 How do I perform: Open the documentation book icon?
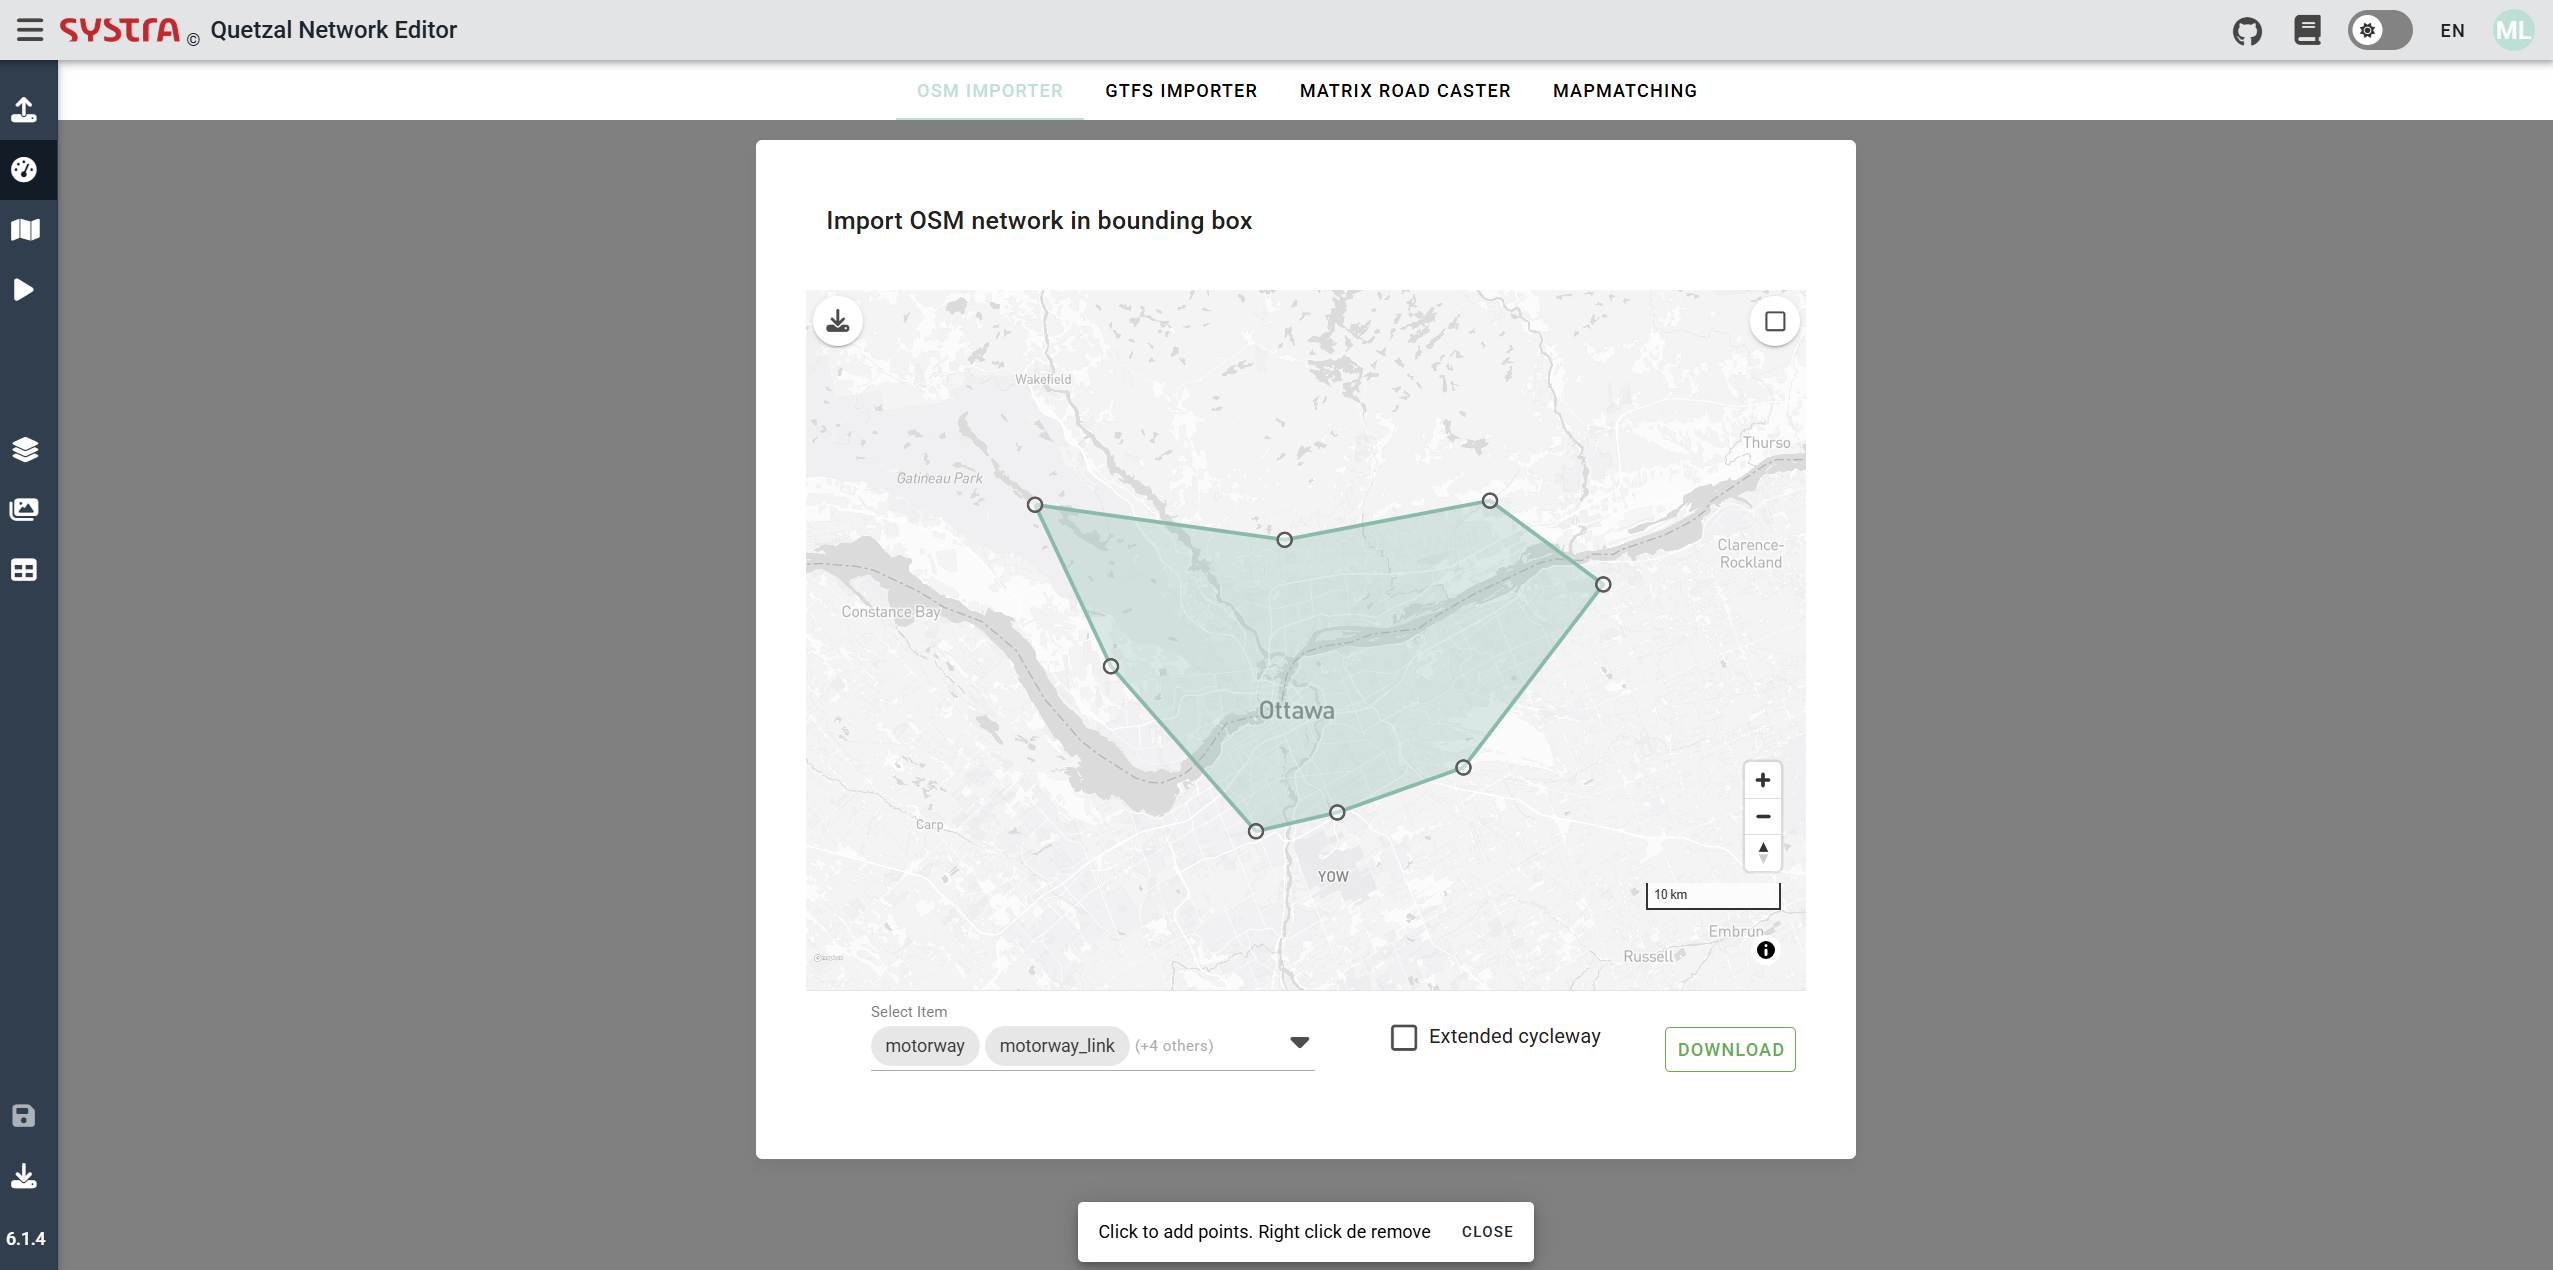click(2307, 30)
